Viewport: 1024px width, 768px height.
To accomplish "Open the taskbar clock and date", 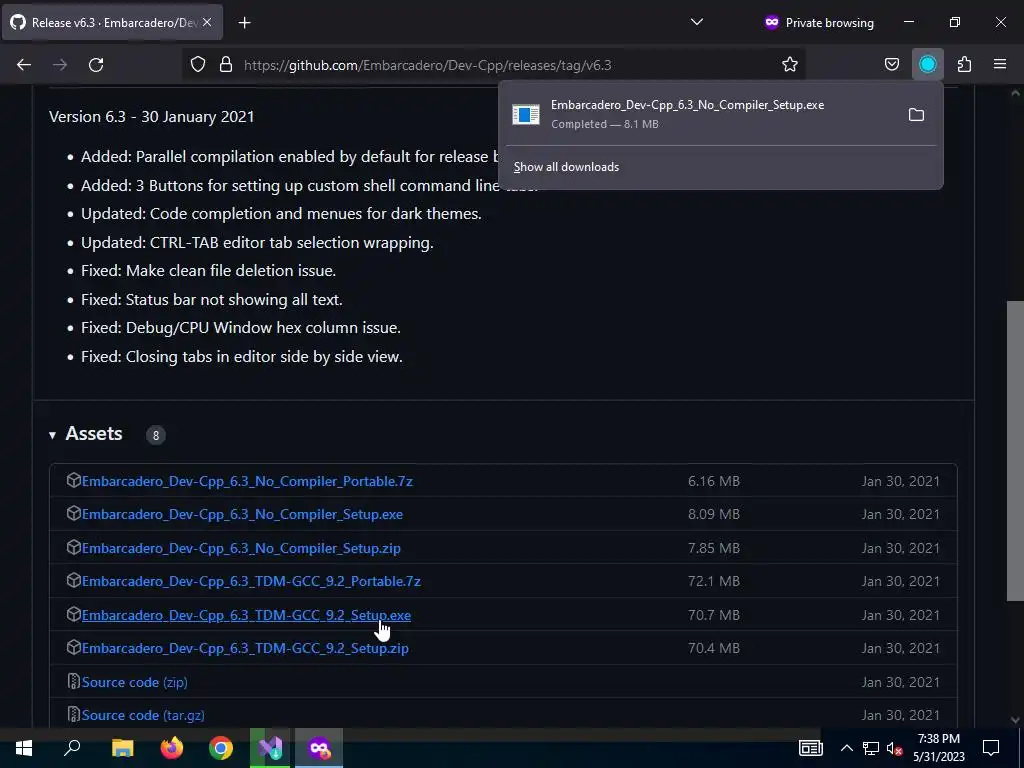I will pos(938,748).
